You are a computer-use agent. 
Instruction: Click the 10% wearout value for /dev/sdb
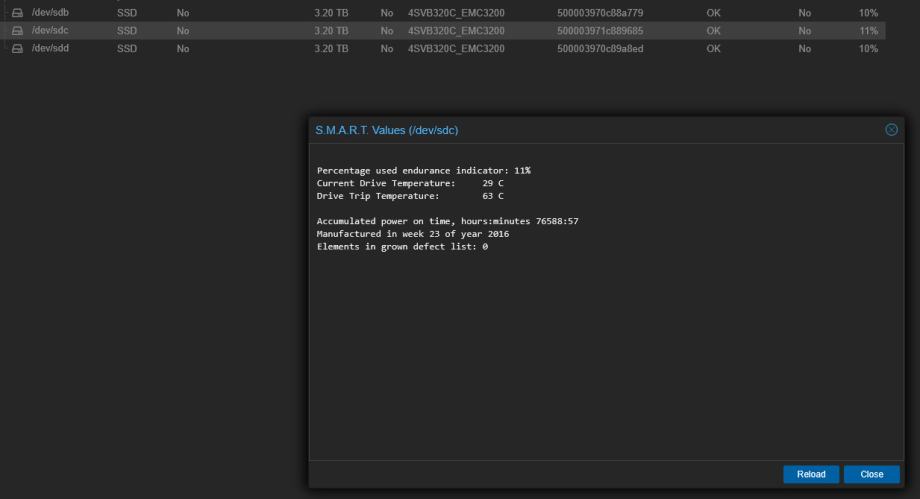click(x=868, y=13)
